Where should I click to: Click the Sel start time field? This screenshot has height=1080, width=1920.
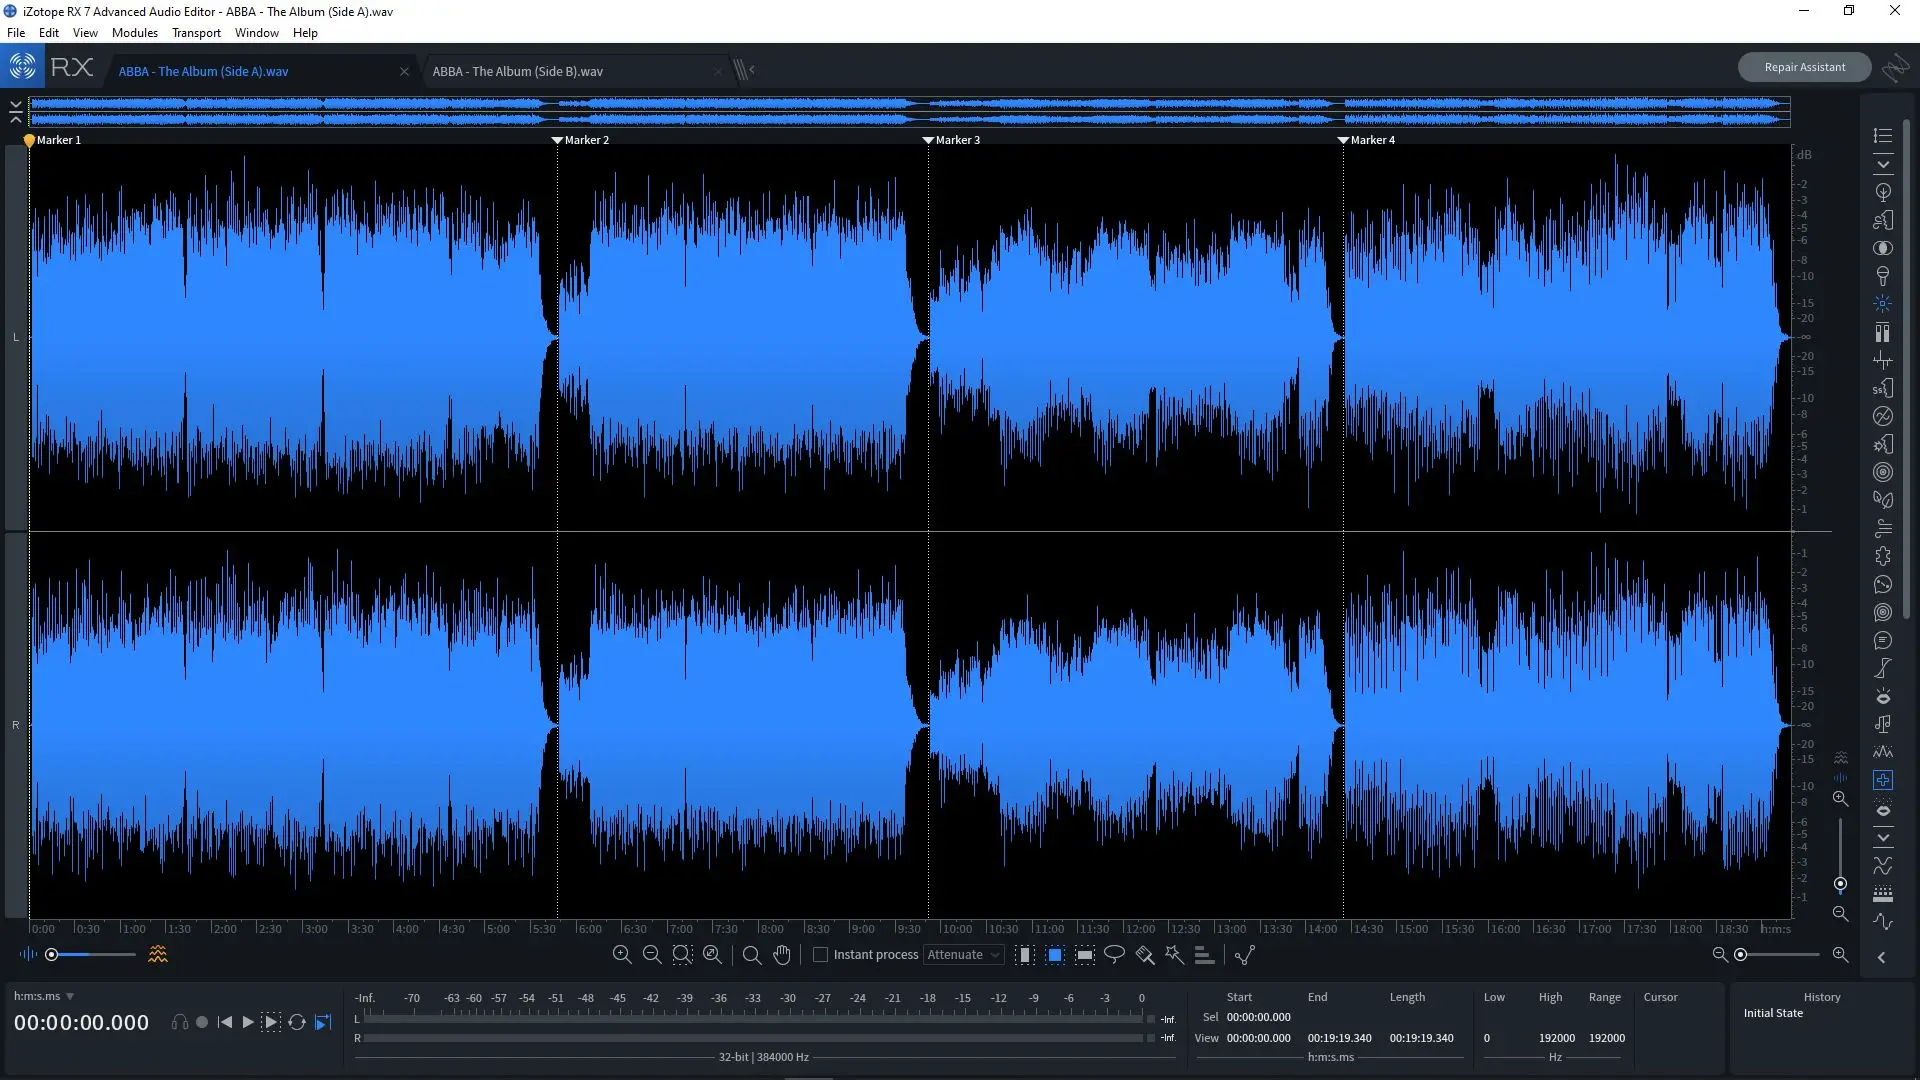tap(1258, 1017)
